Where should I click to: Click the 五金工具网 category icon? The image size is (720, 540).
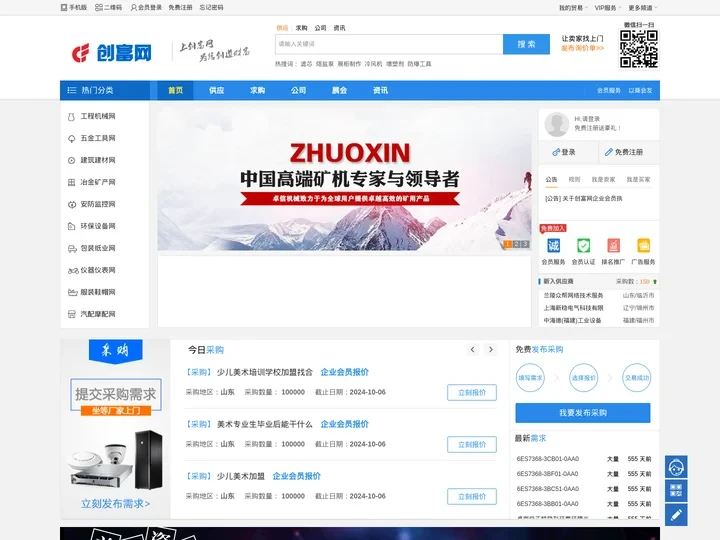pos(71,139)
